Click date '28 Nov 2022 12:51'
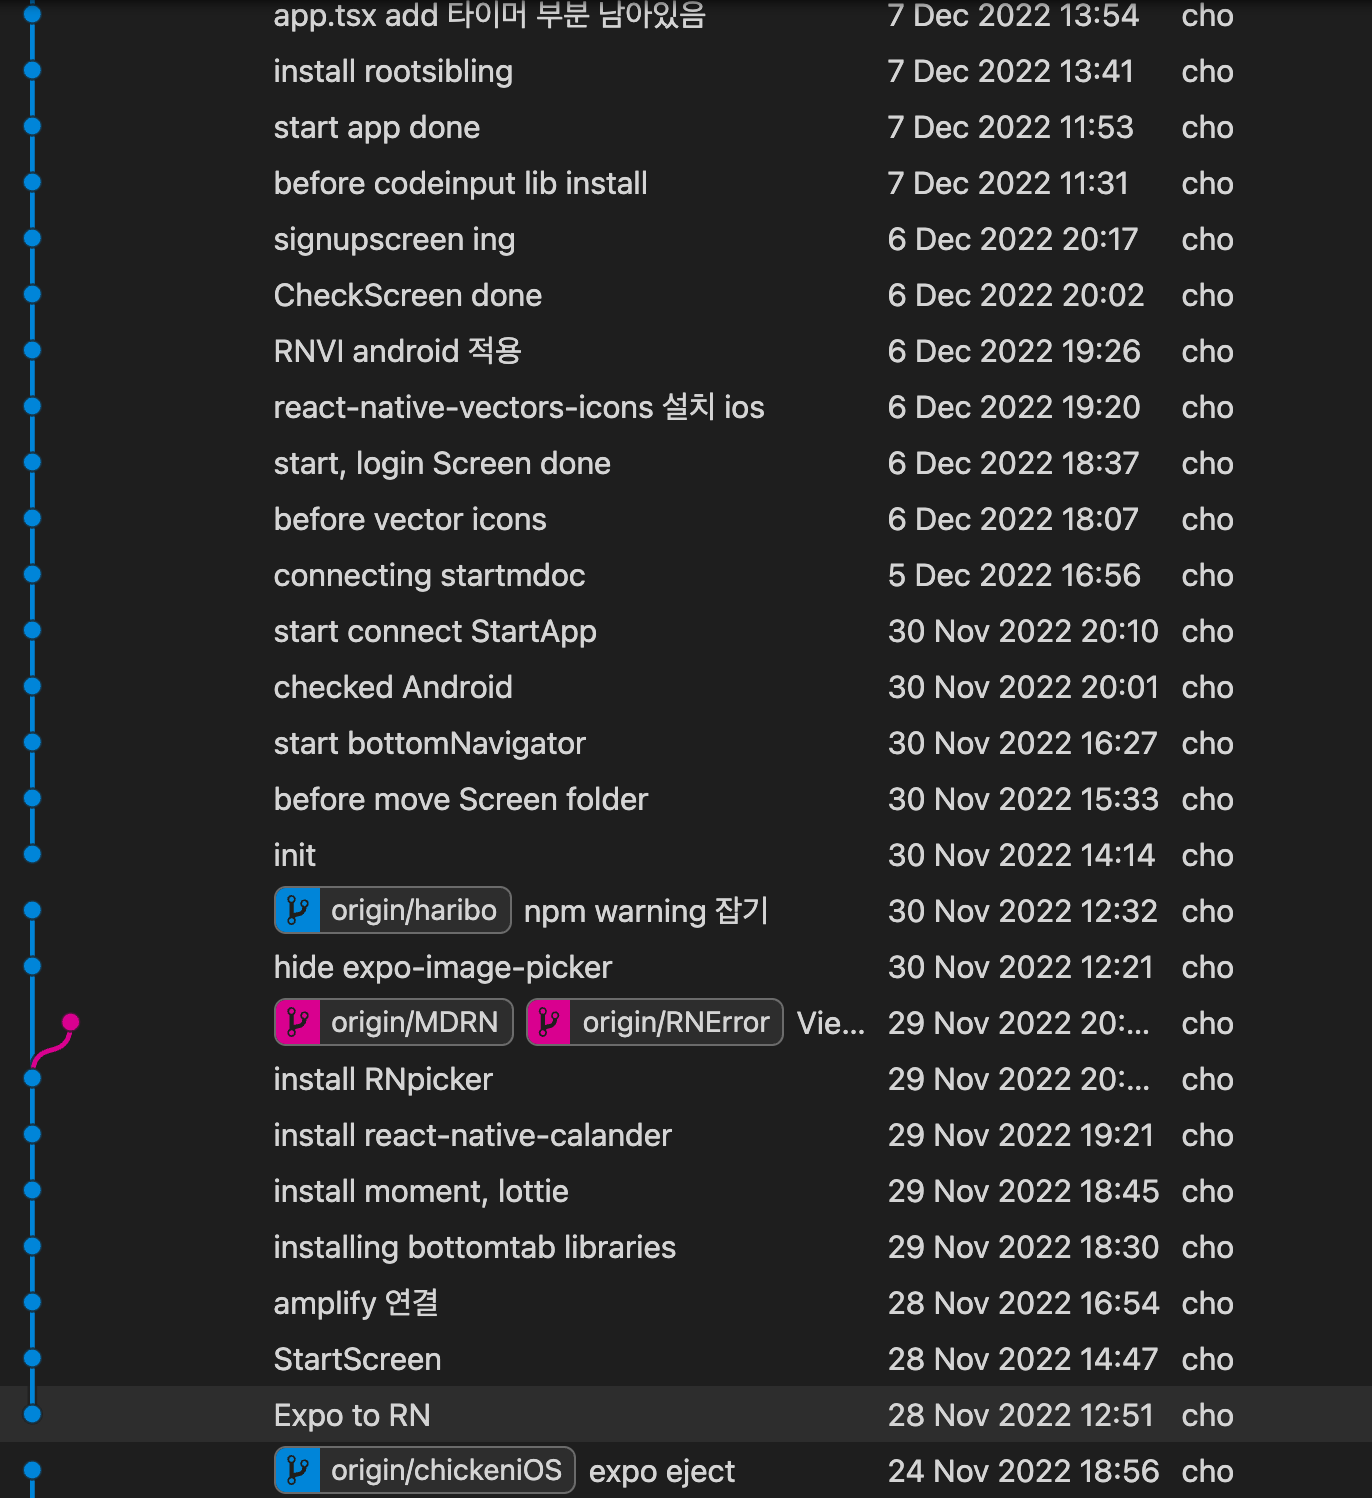 coord(1021,1415)
